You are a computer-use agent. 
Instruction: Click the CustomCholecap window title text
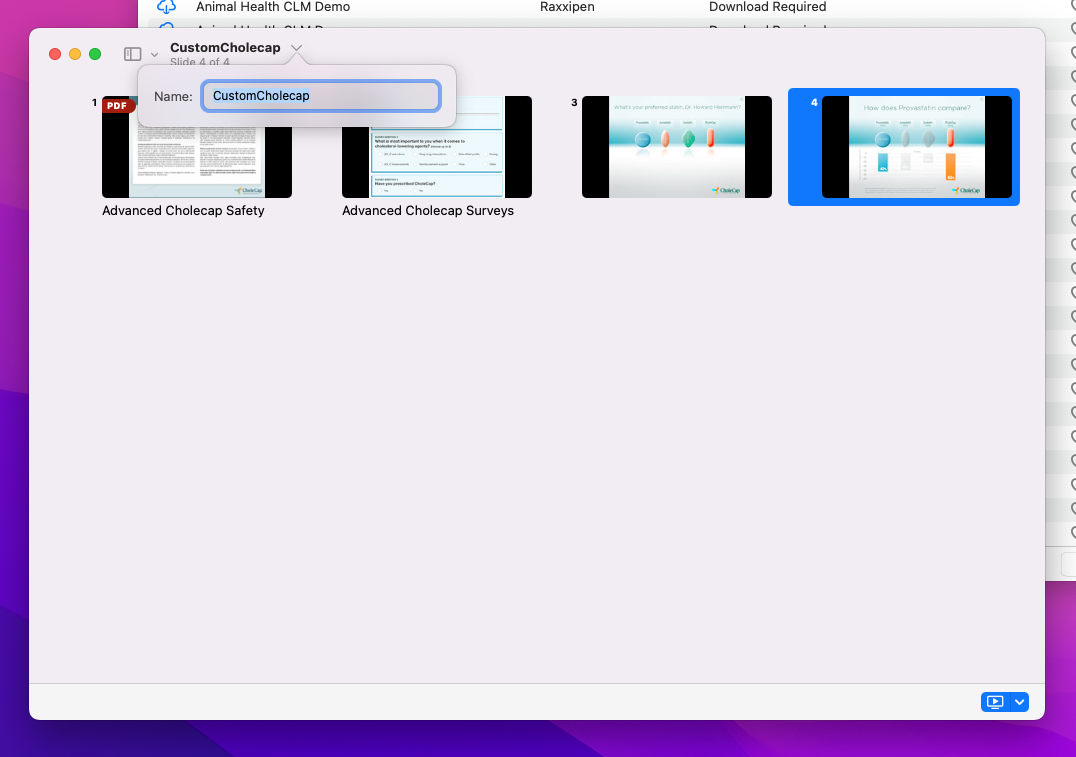(225, 48)
